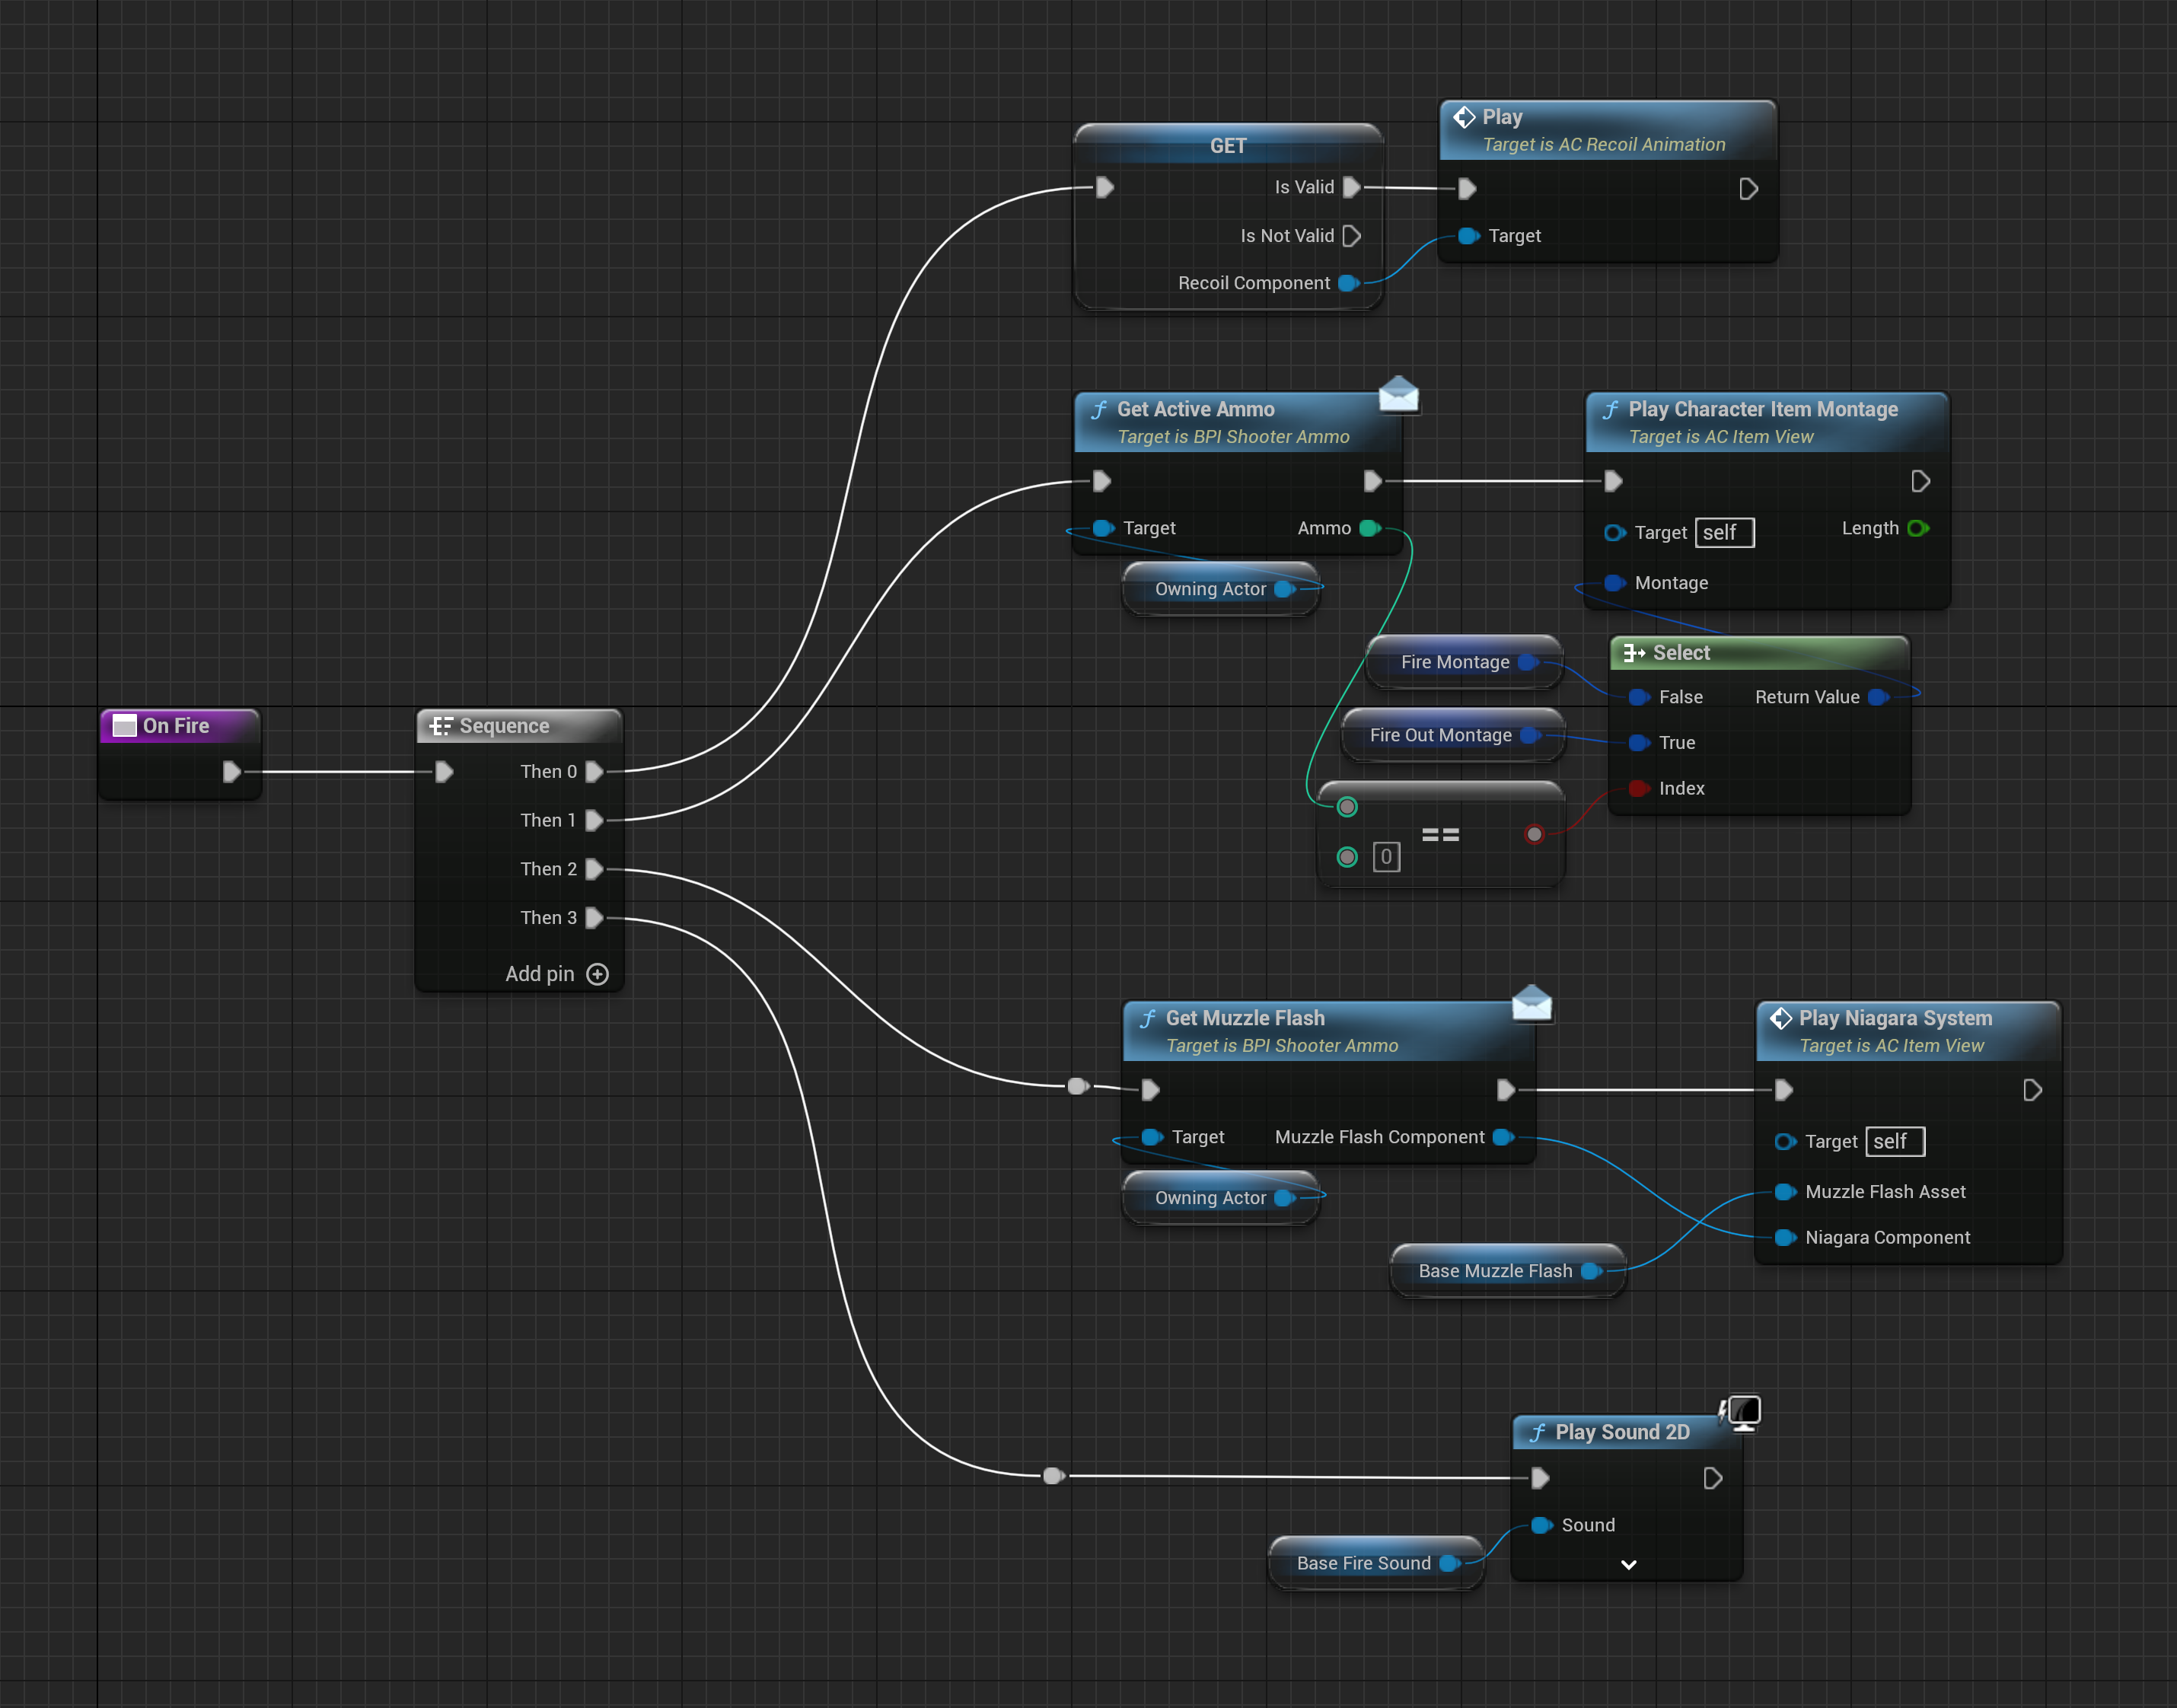Click the On Fire execution output pin
This screenshot has height=1708, width=2177.
[232, 772]
